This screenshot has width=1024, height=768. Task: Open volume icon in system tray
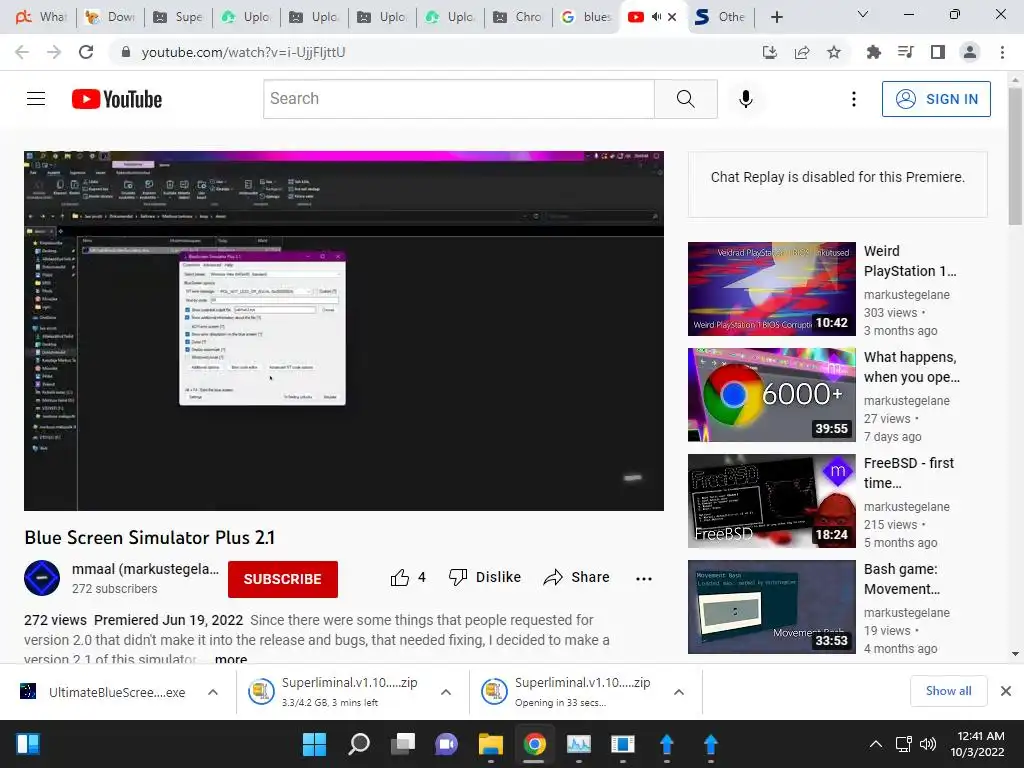(x=927, y=744)
